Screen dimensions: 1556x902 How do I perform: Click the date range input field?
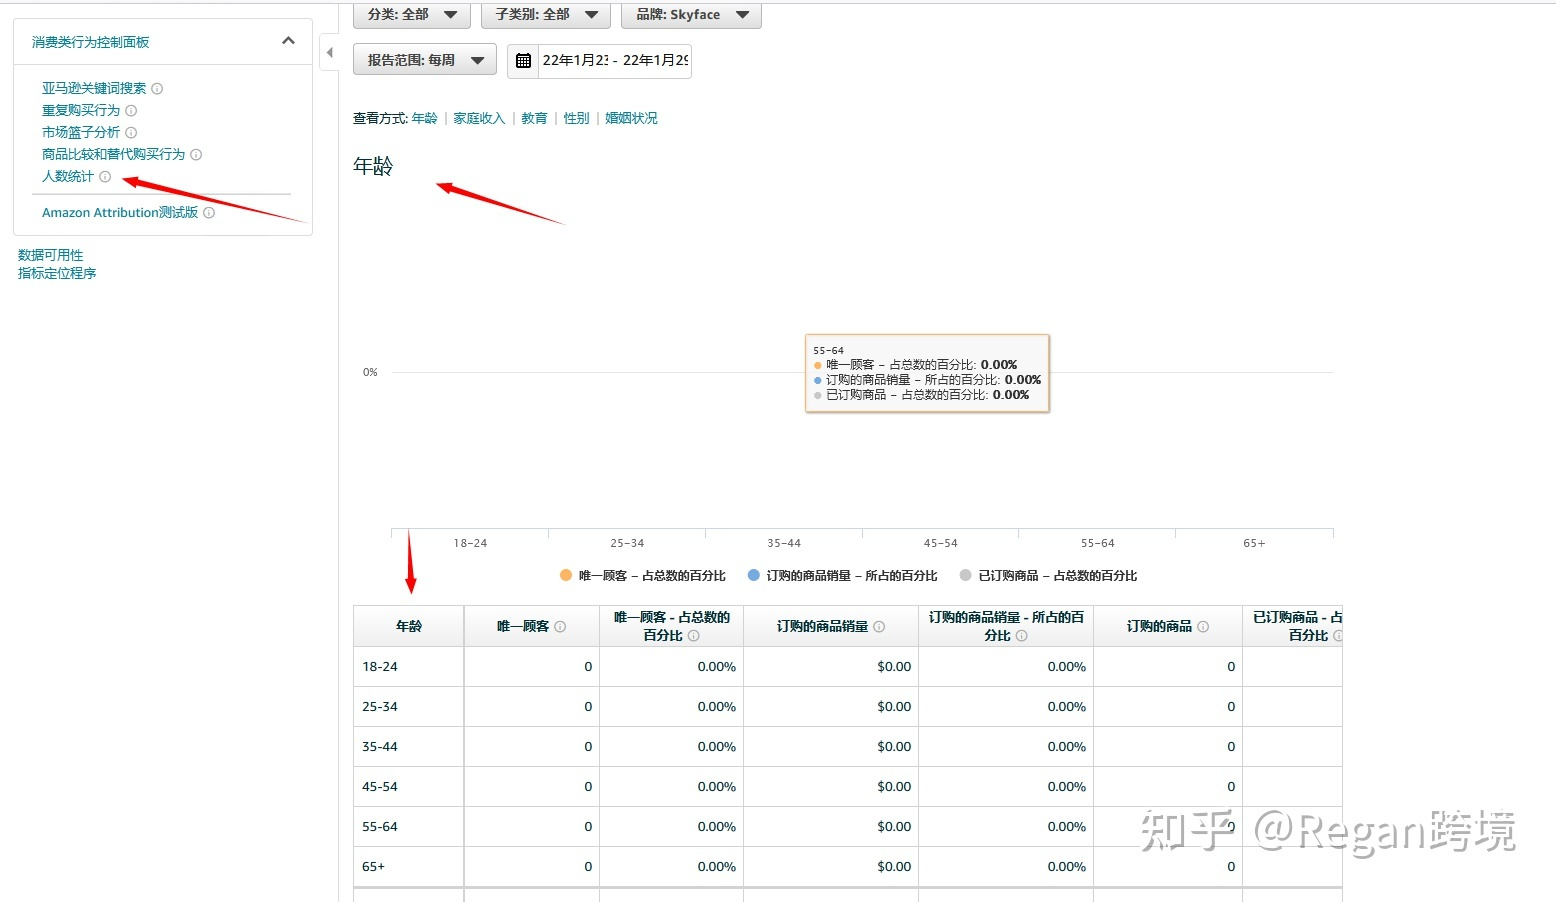pos(614,61)
